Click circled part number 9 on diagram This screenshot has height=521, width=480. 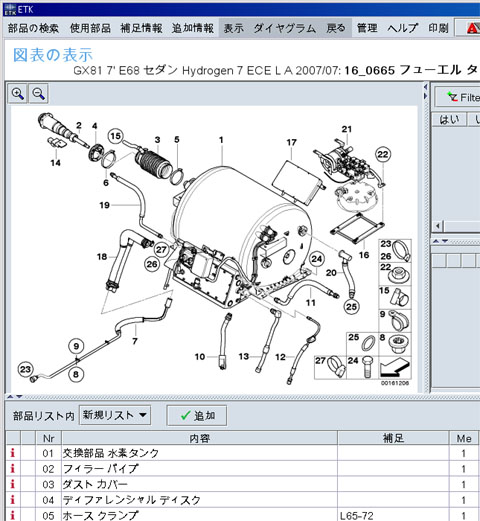coord(76,346)
